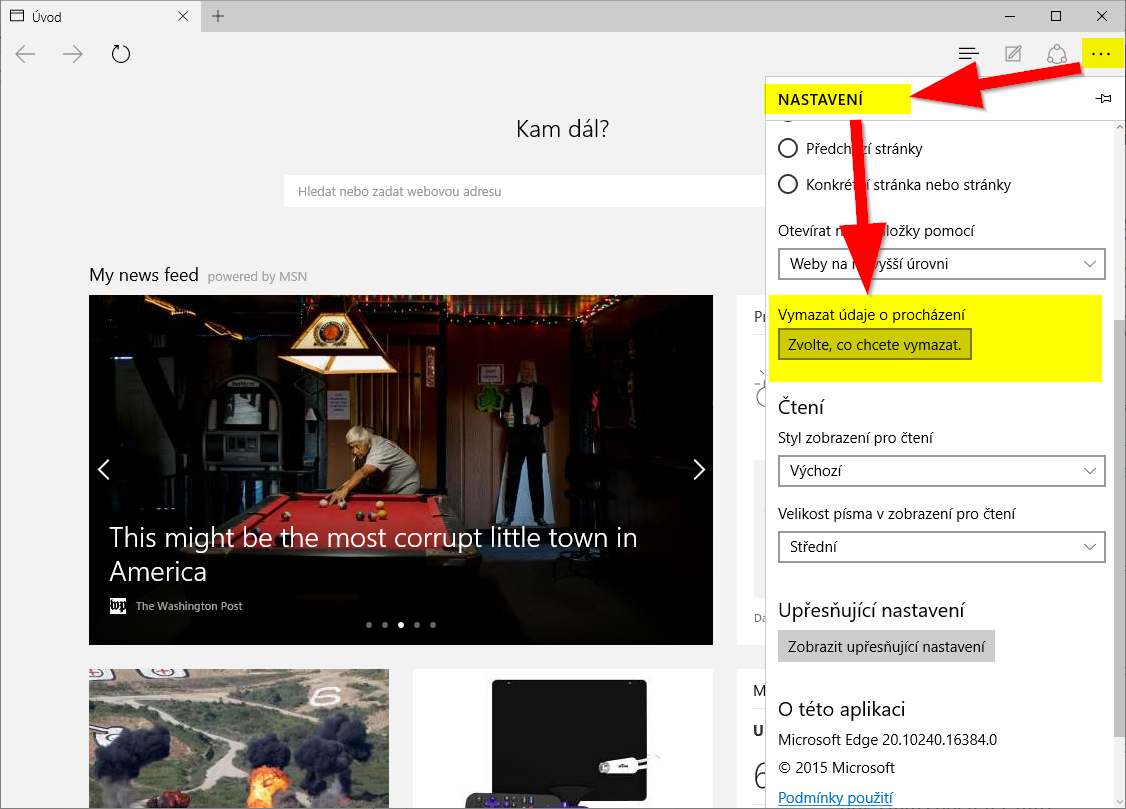
Task: Maximize the Edge window
Action: 1056,16
